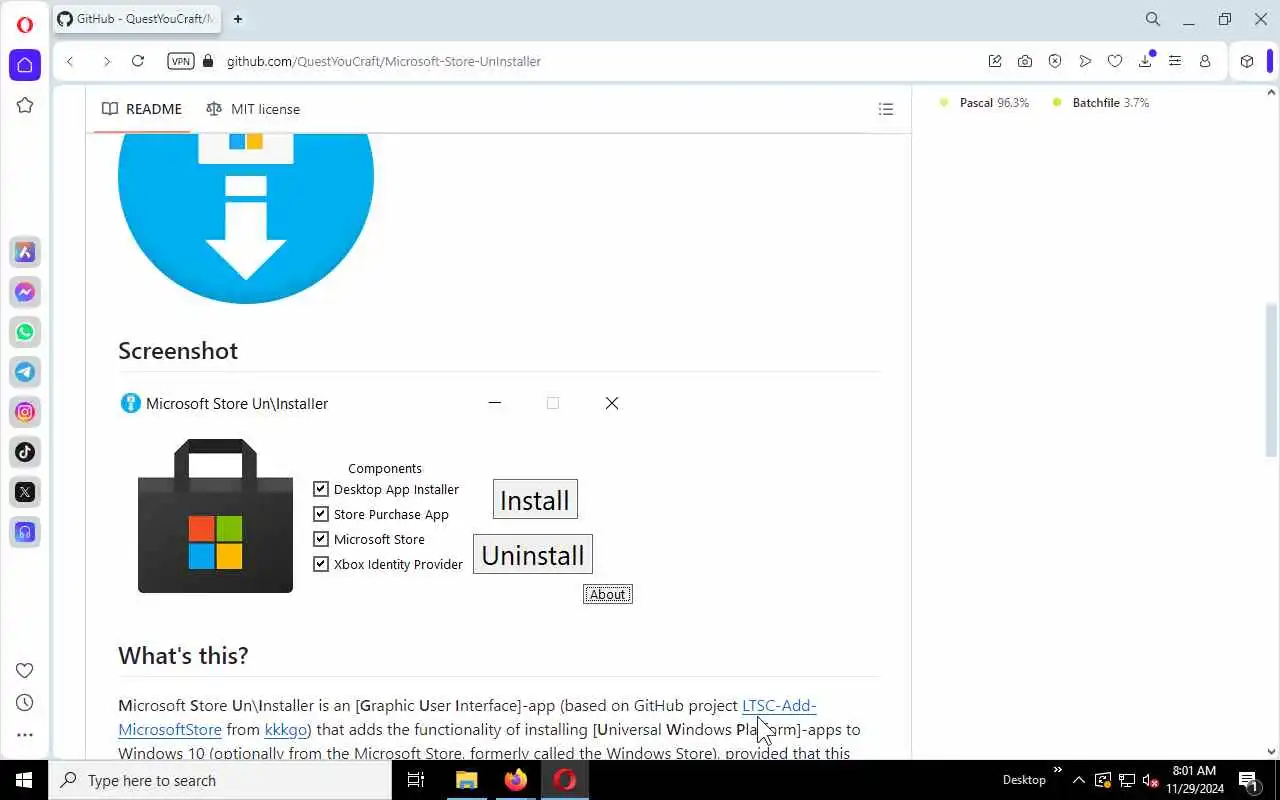Open bookmarks star in Opera sidebar
This screenshot has width=1280, height=800.
(x=25, y=105)
